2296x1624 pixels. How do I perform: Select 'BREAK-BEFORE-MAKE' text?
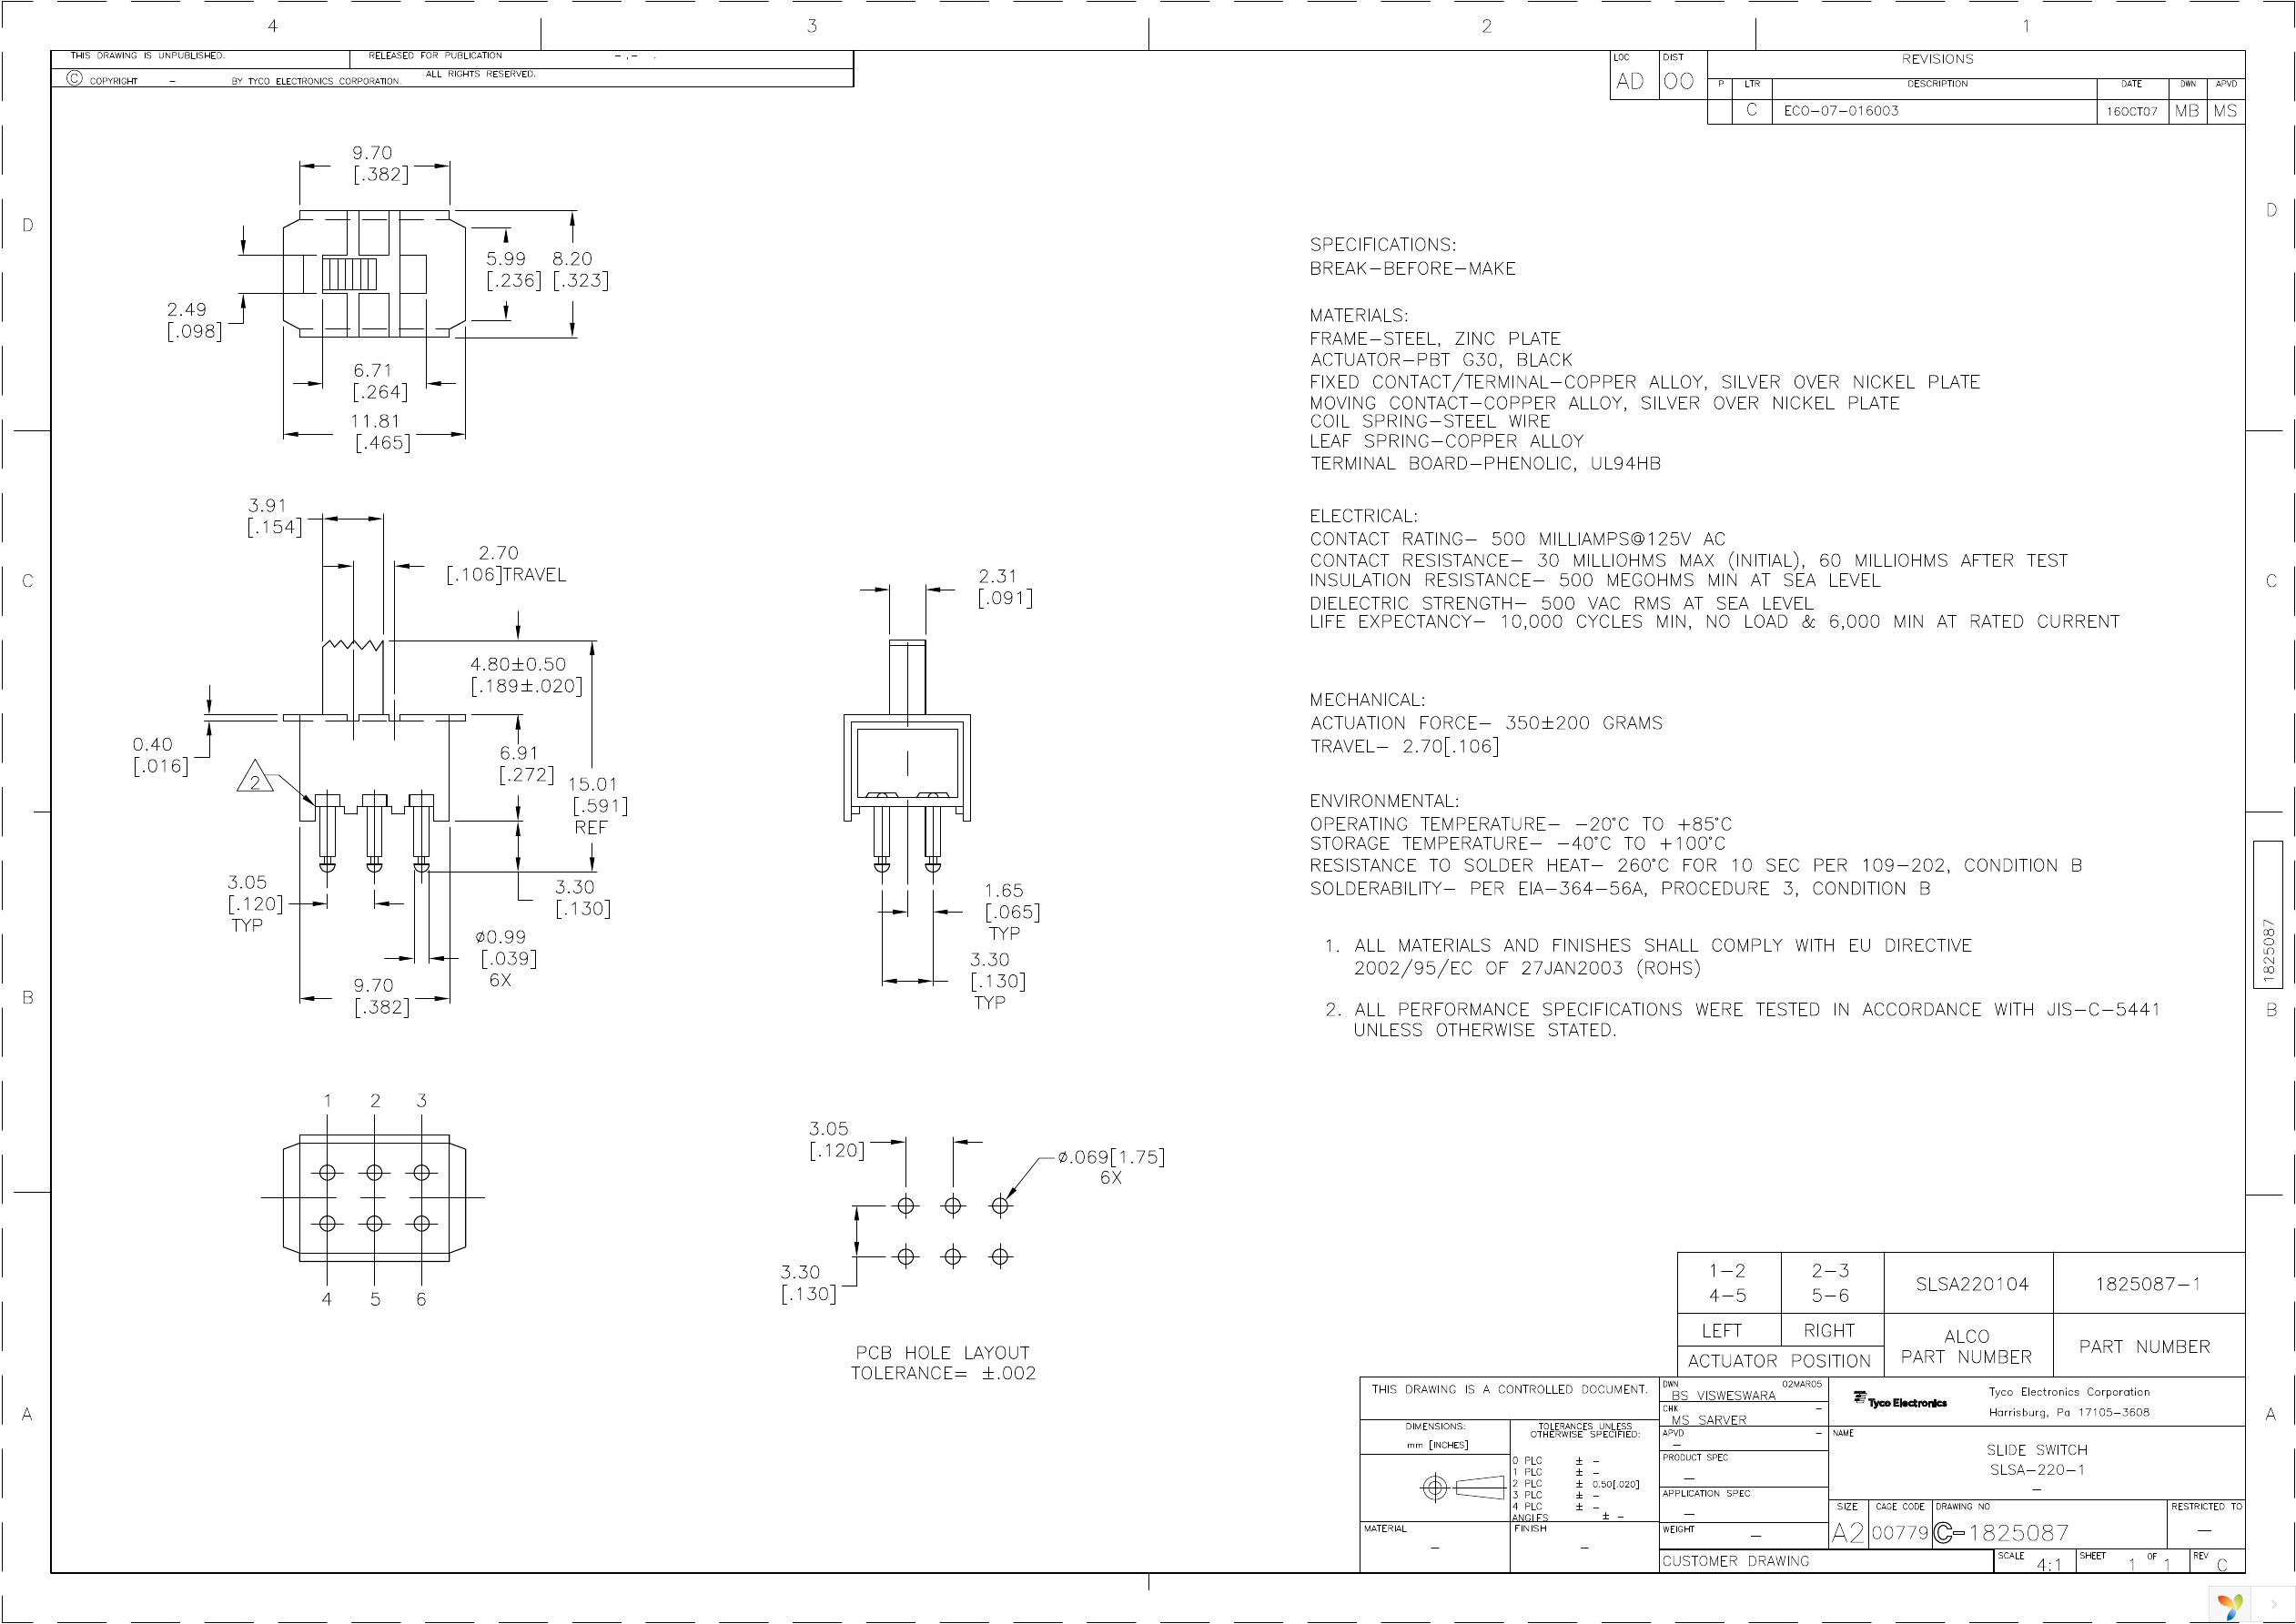point(1412,269)
